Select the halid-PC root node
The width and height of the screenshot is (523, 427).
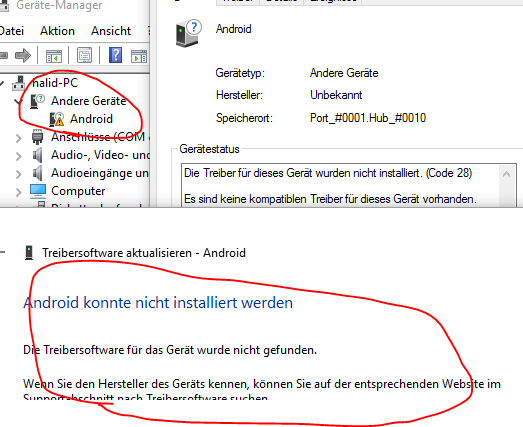(55, 83)
